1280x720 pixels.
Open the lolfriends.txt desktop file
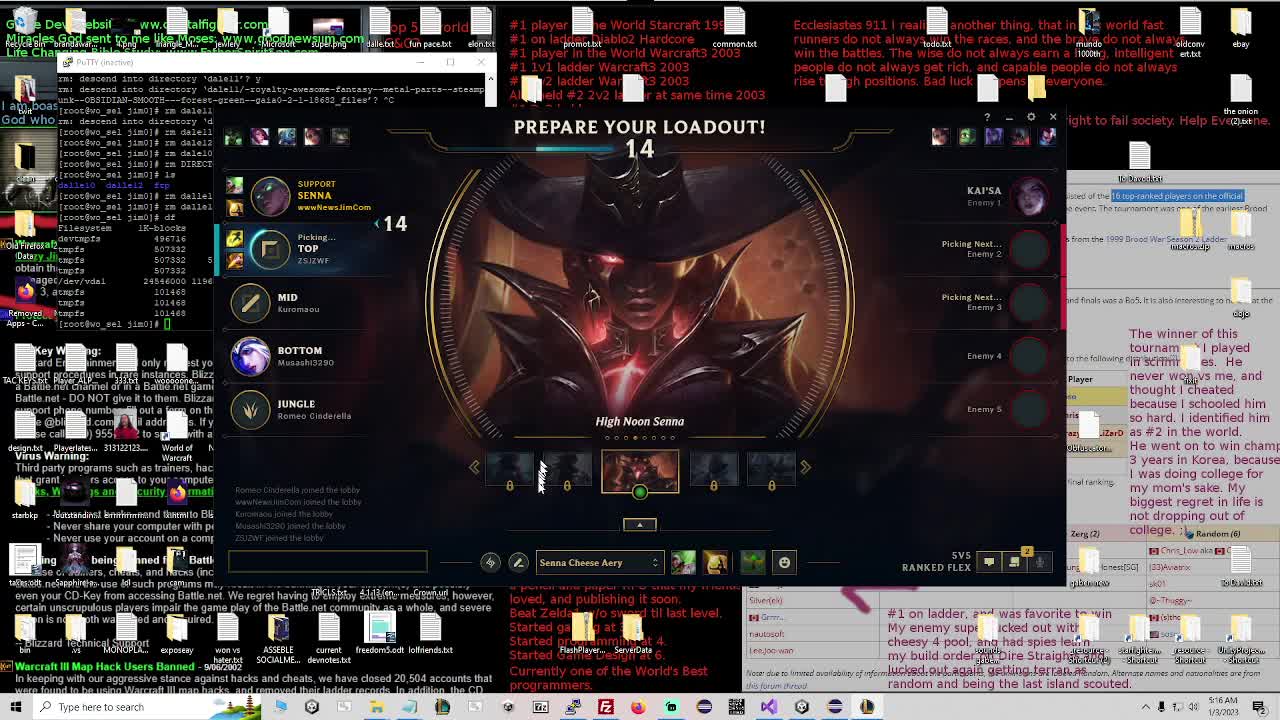click(430, 633)
